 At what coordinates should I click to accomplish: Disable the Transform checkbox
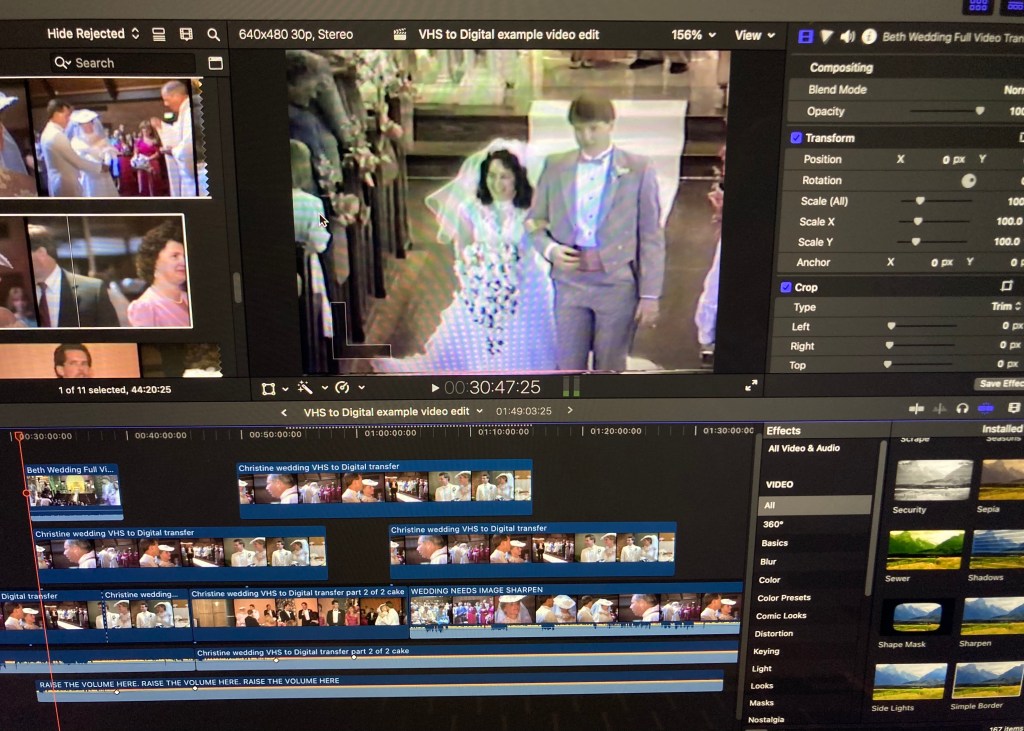796,138
